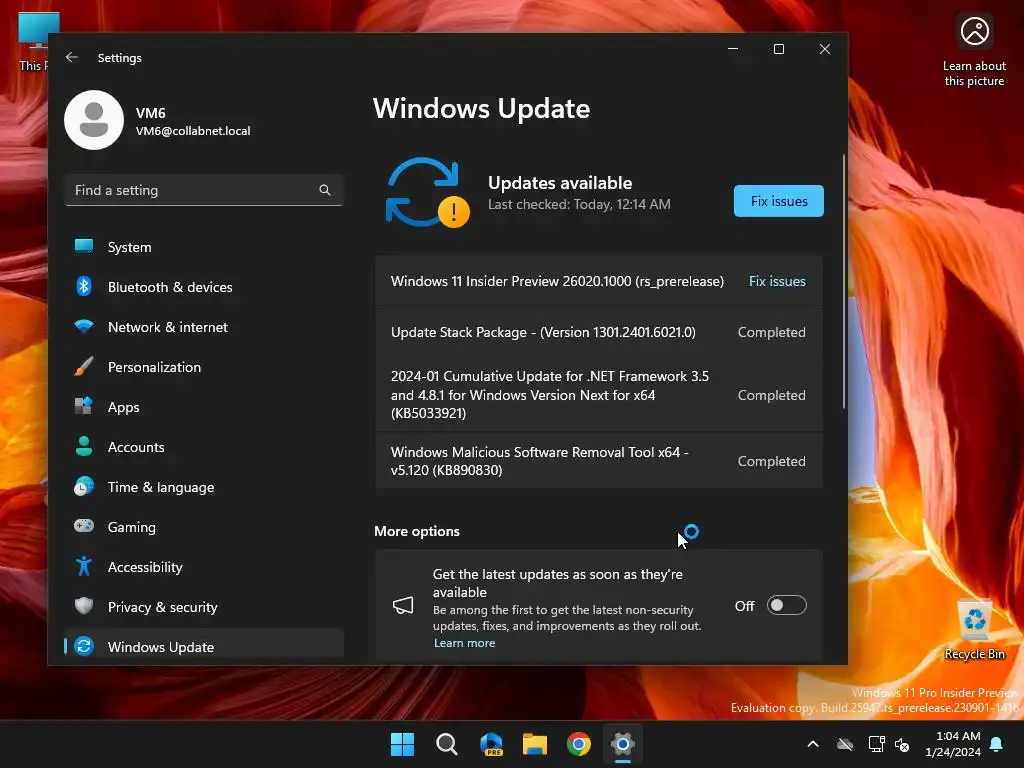Open System settings category
Viewport: 1024px width, 768px height.
pyautogui.click(x=204, y=247)
